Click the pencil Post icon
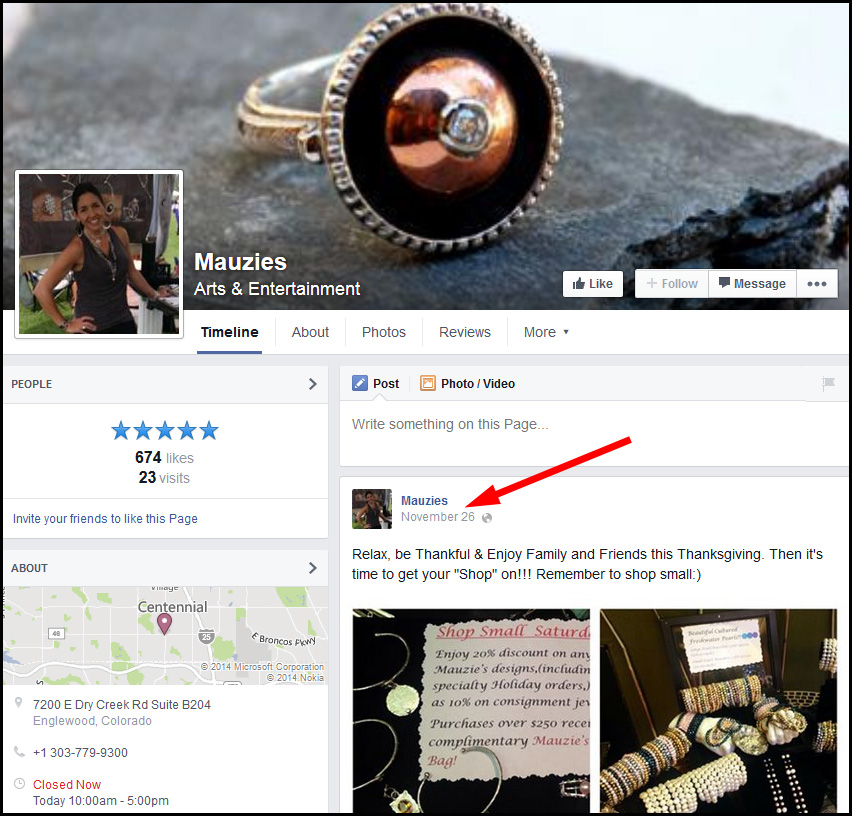The width and height of the screenshot is (852, 816). click(360, 384)
